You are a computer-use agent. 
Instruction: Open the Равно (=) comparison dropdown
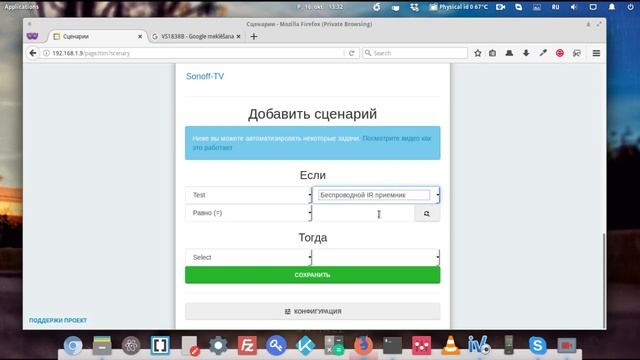(x=249, y=213)
